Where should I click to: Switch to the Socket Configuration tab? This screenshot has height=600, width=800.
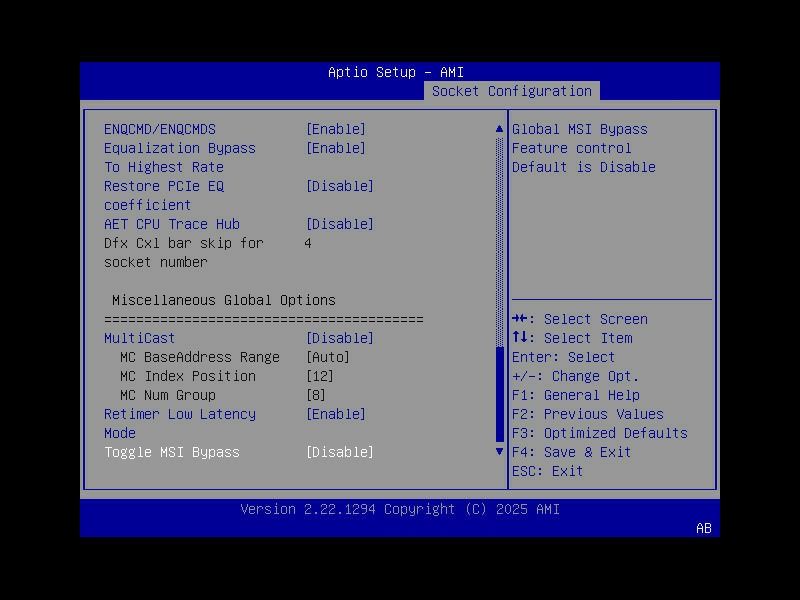pos(511,90)
